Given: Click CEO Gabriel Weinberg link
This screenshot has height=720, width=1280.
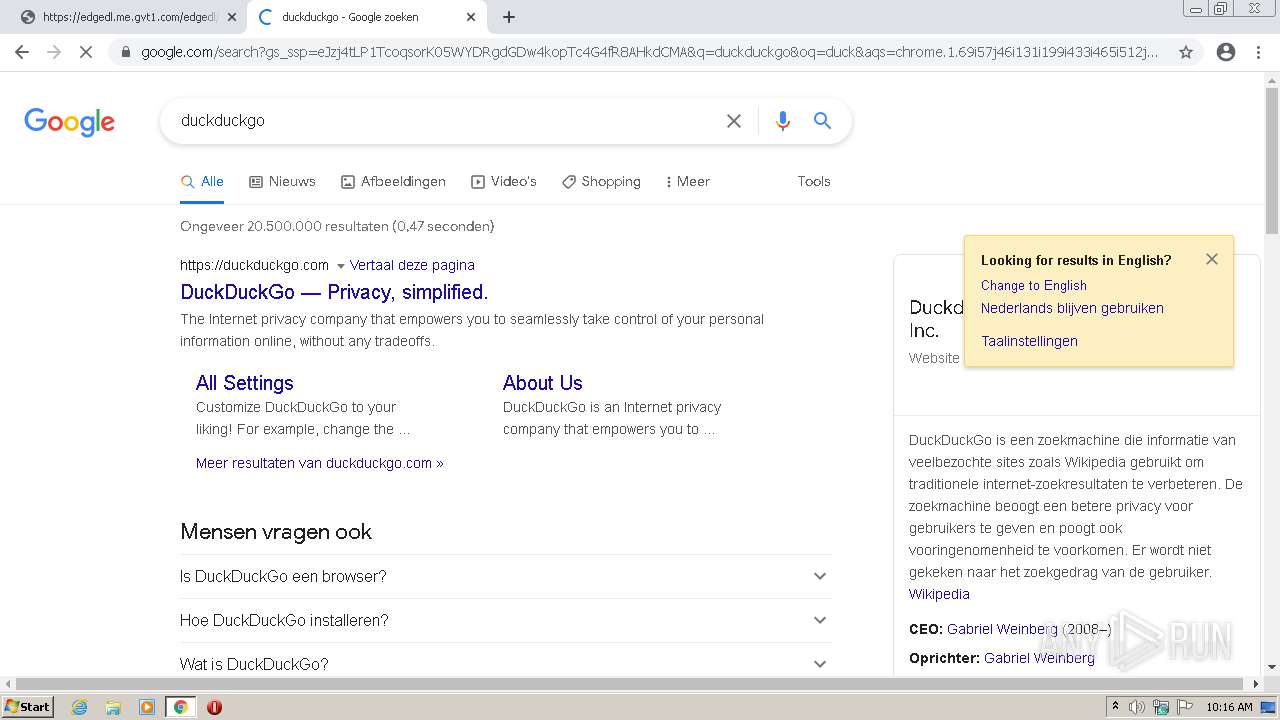Looking at the screenshot, I should pyautogui.click(x=1003, y=629).
